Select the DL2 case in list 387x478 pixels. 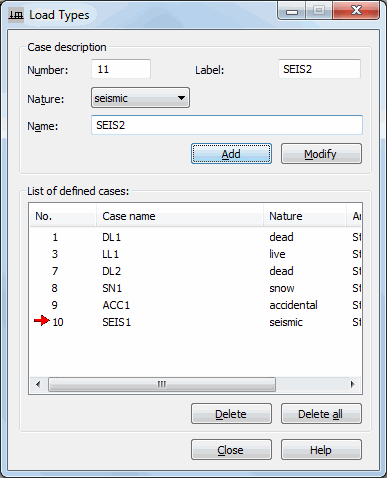point(196,271)
